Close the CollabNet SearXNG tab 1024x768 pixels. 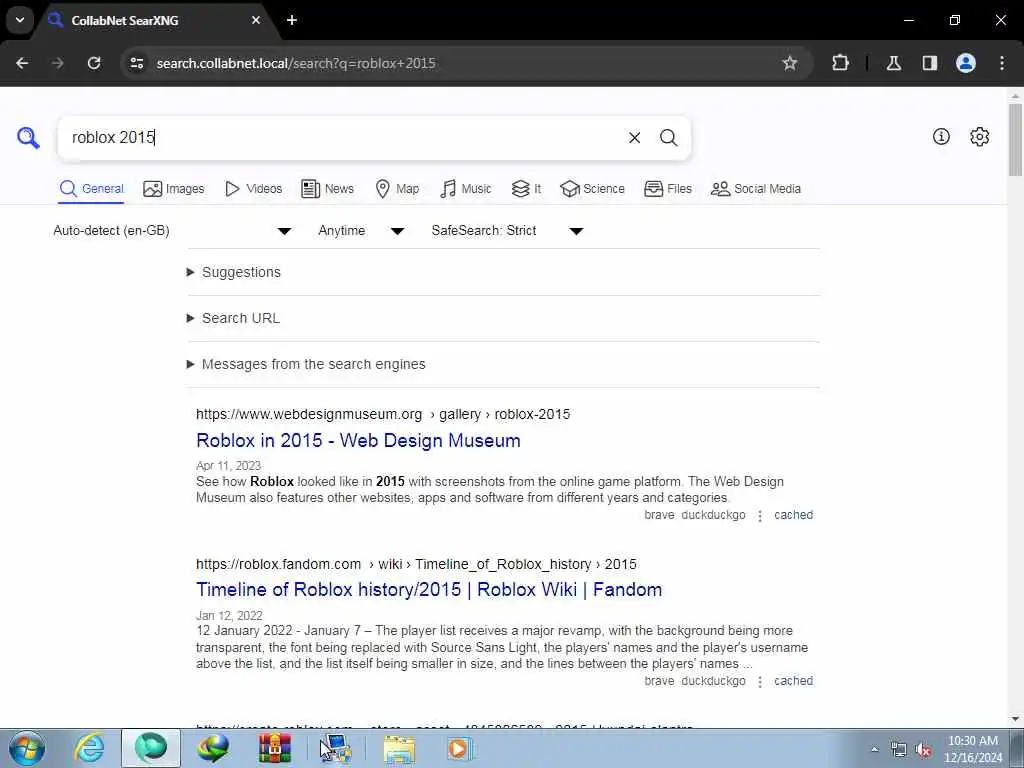[x=256, y=20]
